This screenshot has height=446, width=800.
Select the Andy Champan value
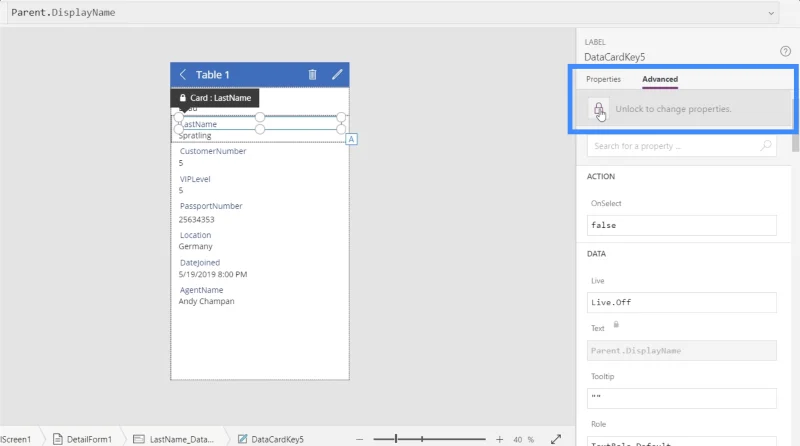(x=206, y=301)
